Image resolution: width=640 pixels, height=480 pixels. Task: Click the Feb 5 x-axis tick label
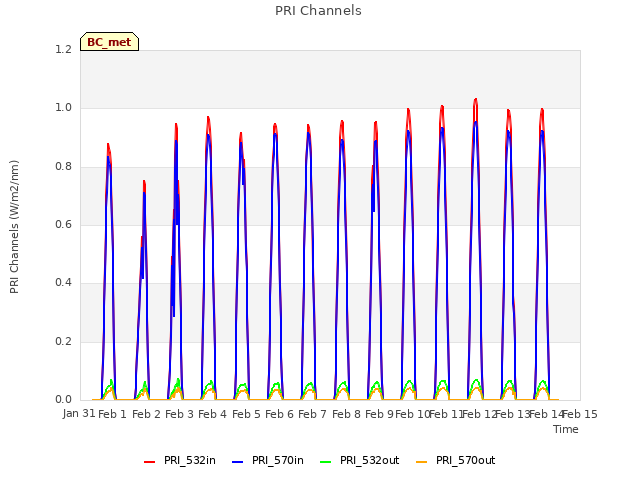(x=246, y=414)
